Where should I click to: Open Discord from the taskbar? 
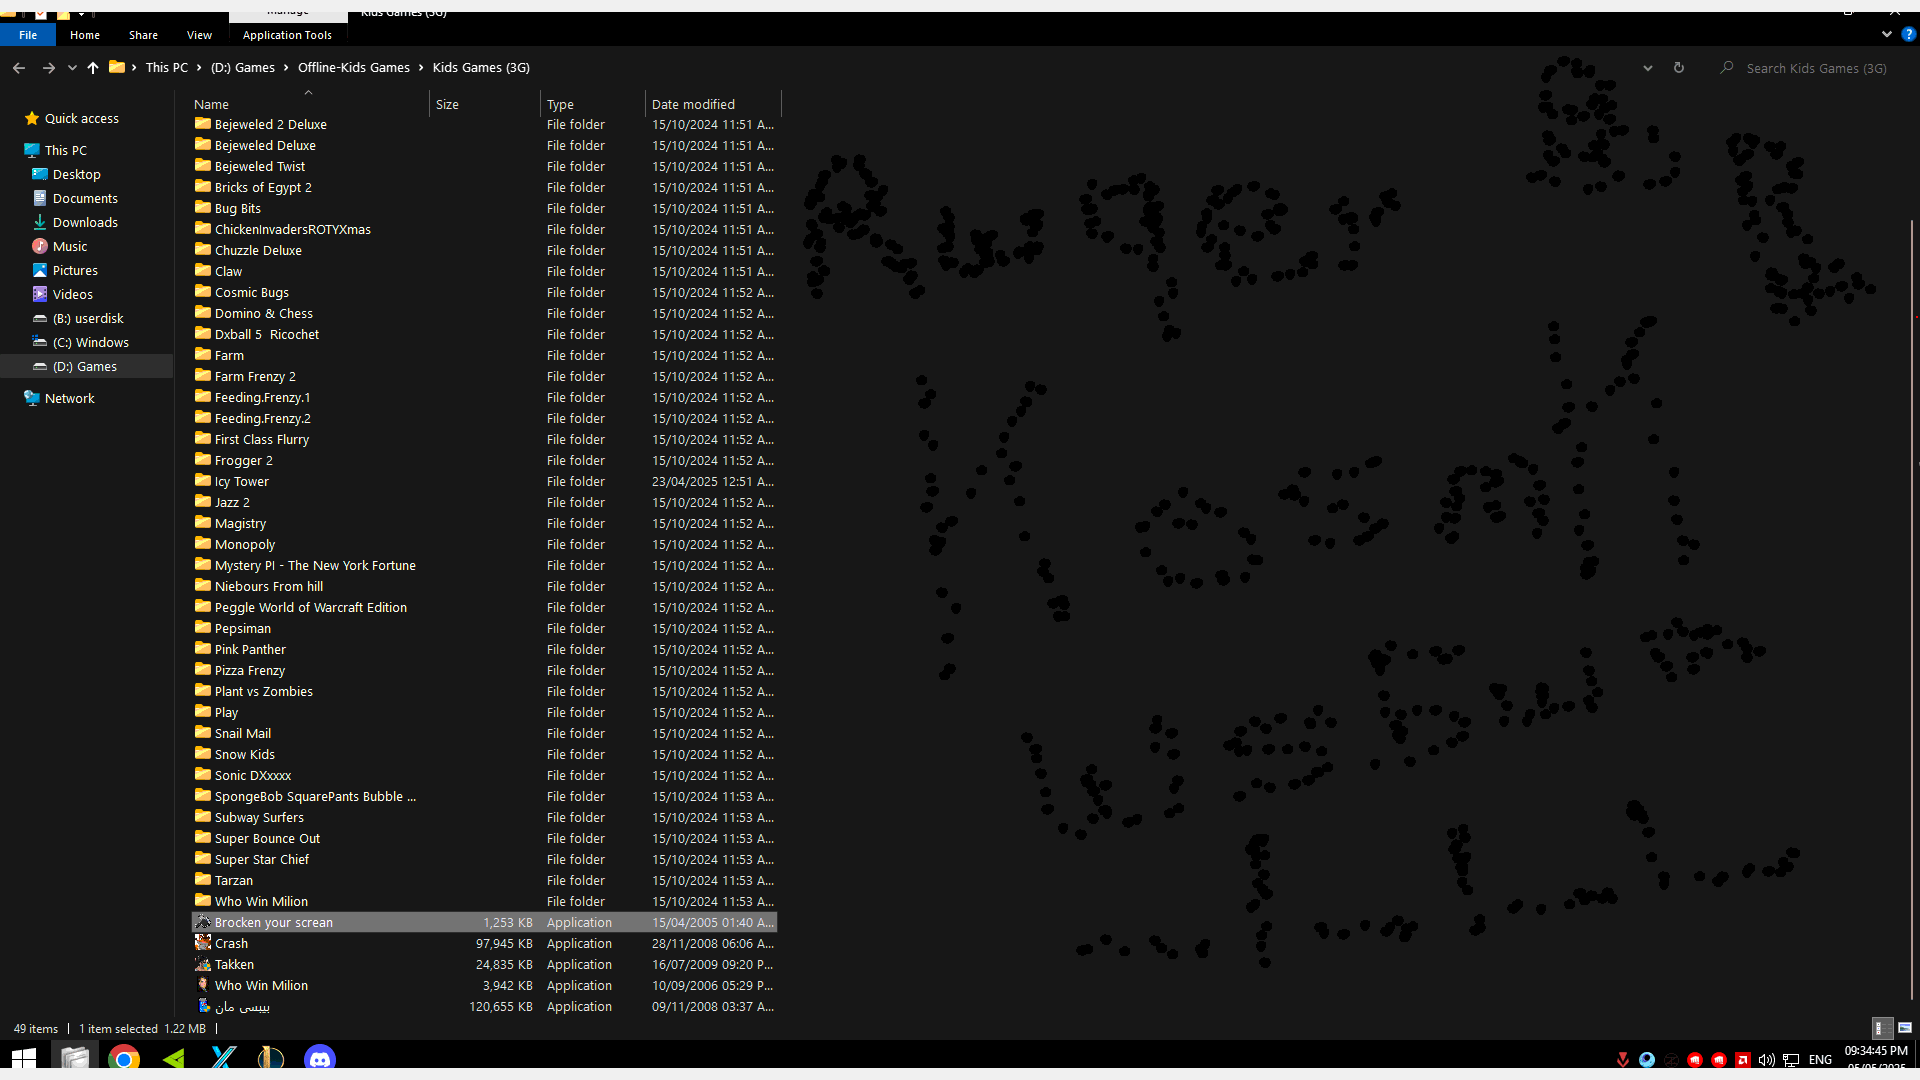(x=320, y=1058)
